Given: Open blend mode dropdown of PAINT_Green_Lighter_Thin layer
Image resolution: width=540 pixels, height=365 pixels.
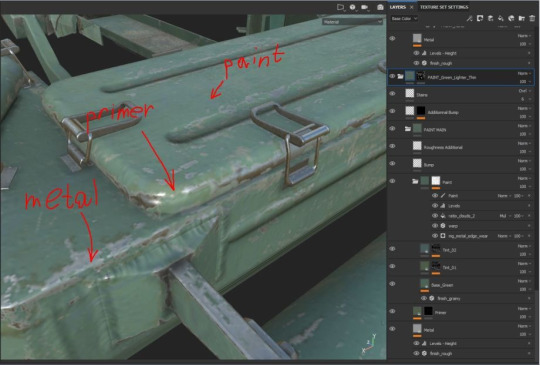Looking at the screenshot, I should 524,73.
